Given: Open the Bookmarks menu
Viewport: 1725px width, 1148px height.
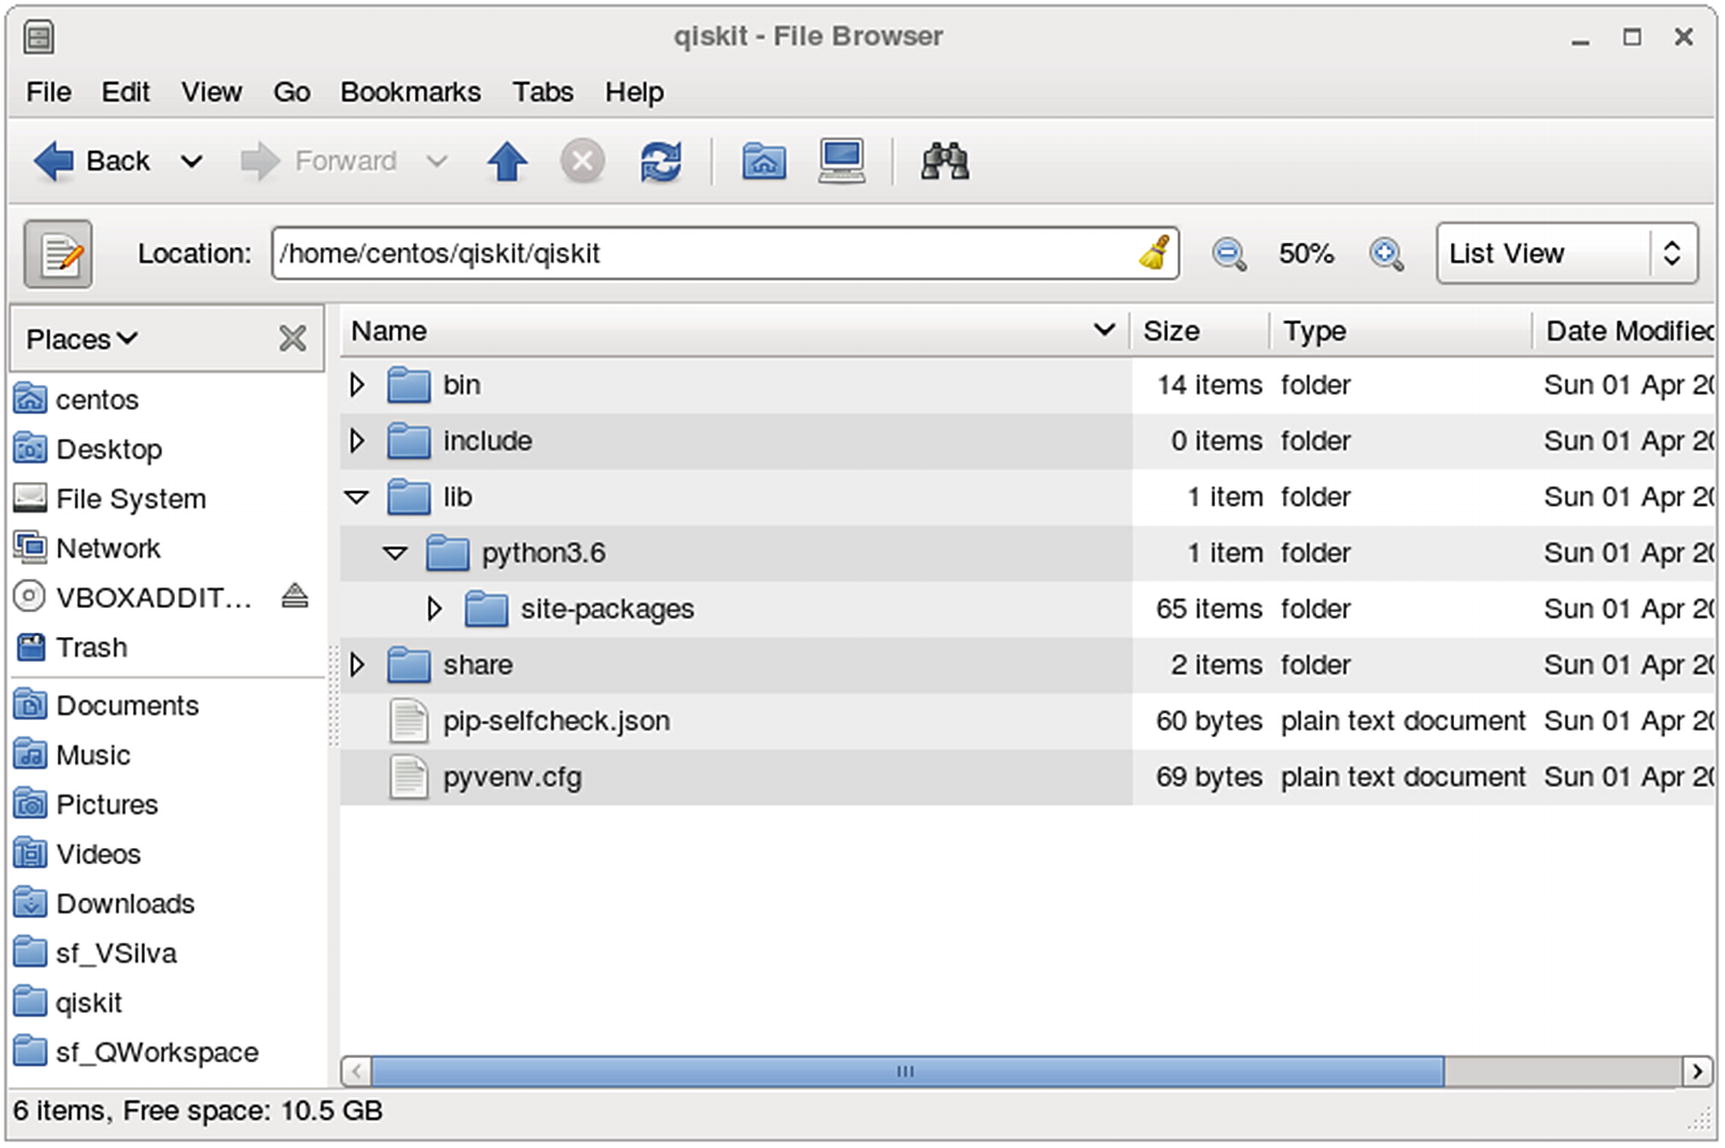Looking at the screenshot, I should tap(410, 92).
